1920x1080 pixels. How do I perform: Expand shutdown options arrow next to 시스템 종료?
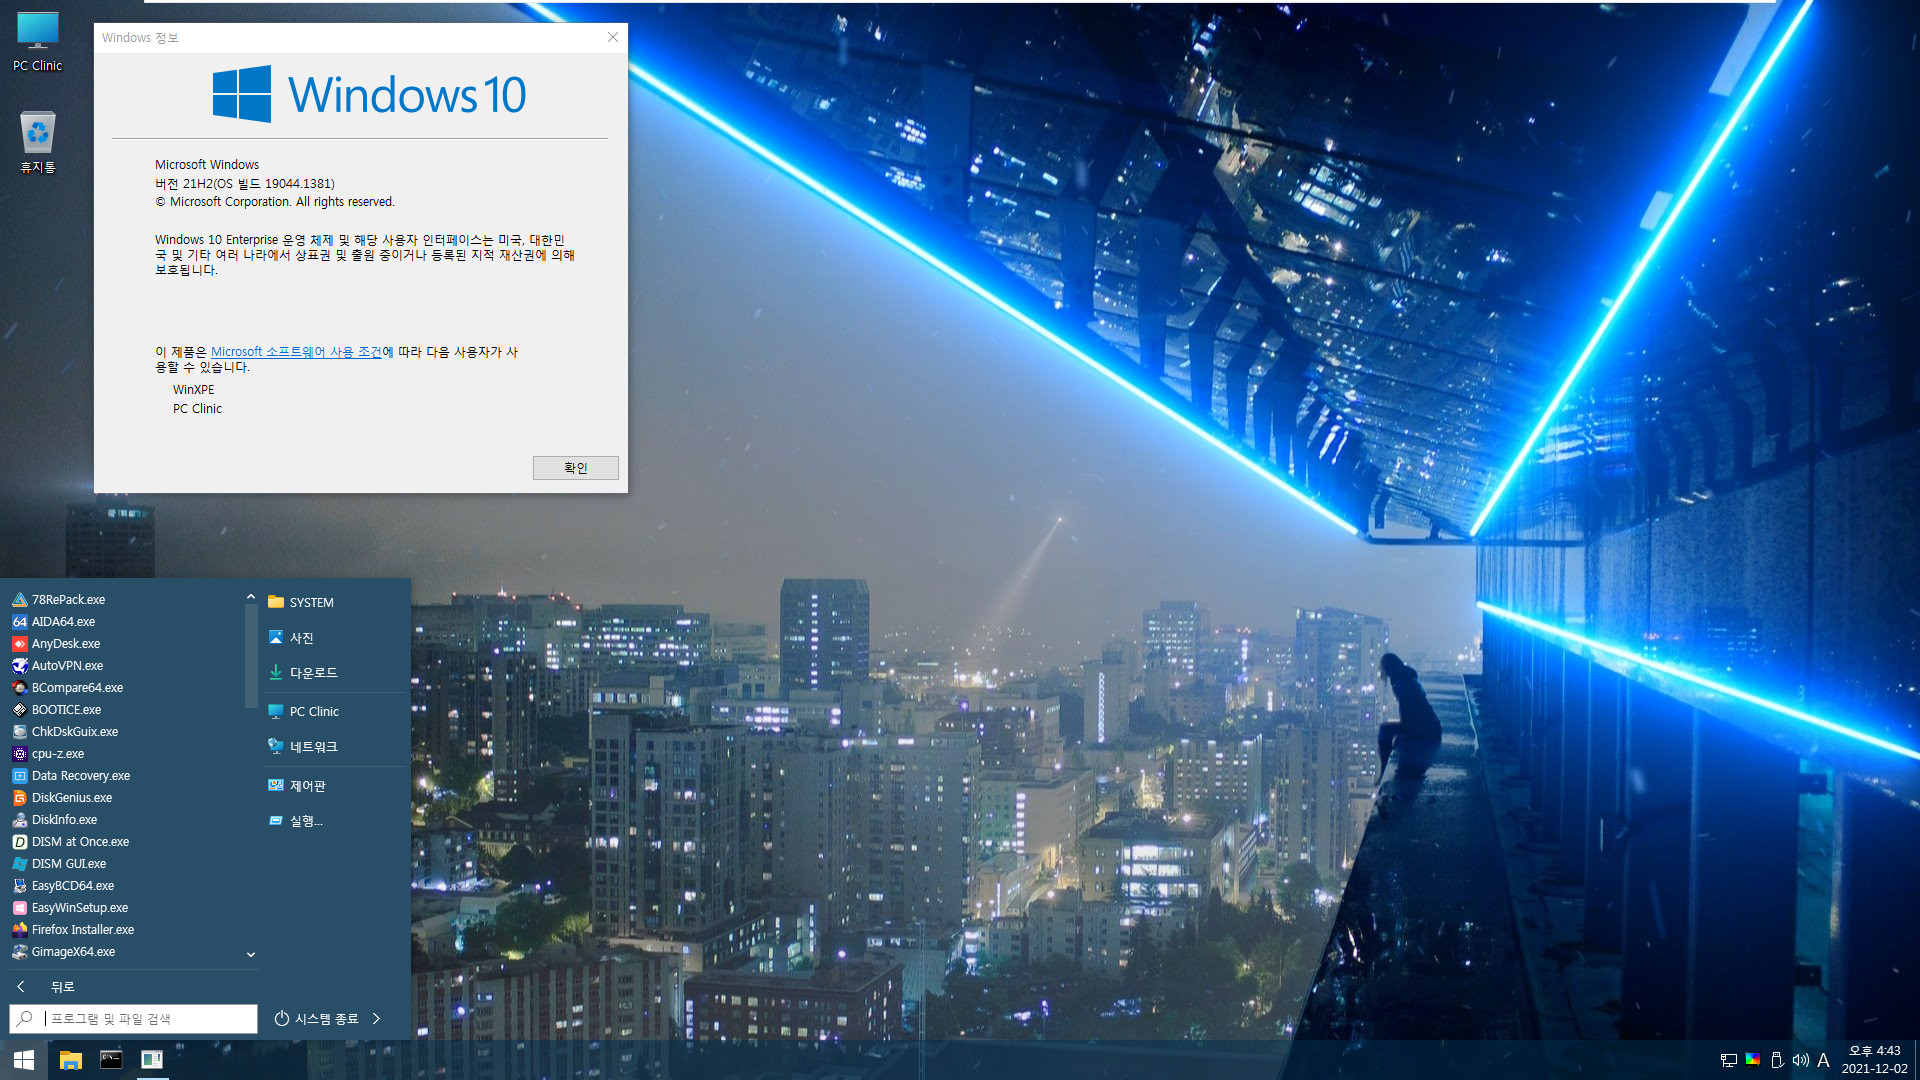click(x=377, y=1019)
